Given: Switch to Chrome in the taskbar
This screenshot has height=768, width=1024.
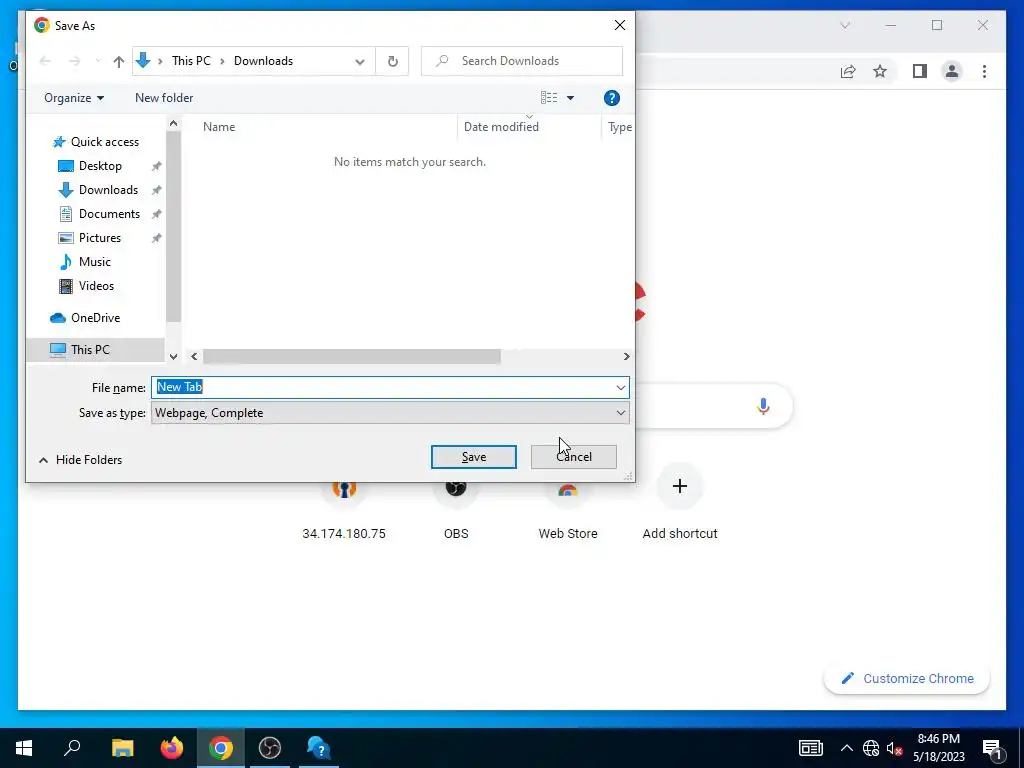Looking at the screenshot, I should 221,748.
